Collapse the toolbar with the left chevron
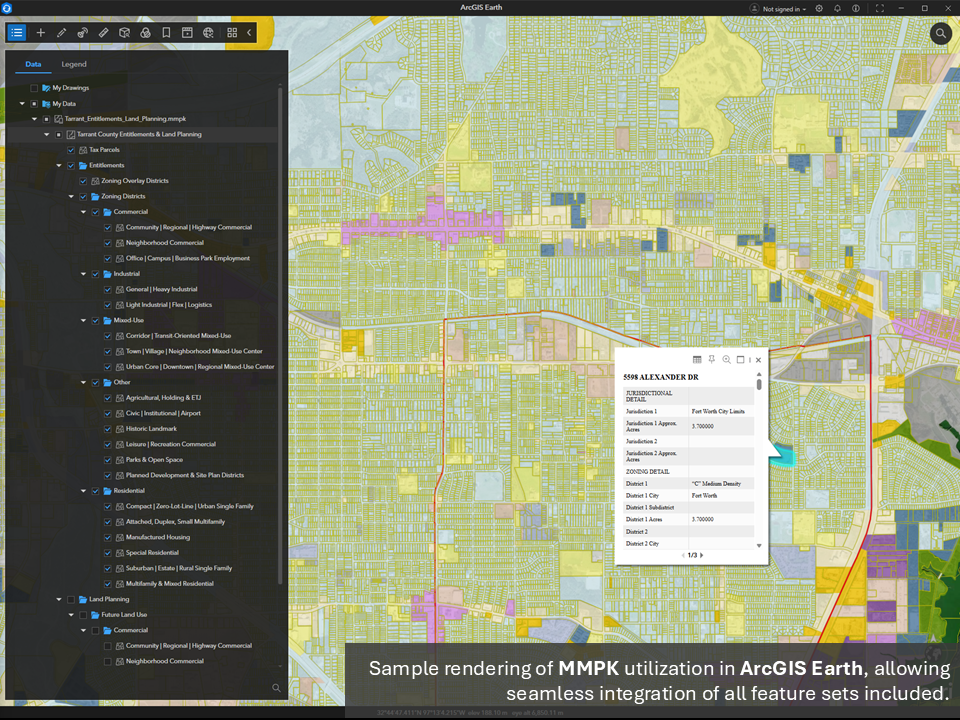 click(x=249, y=32)
